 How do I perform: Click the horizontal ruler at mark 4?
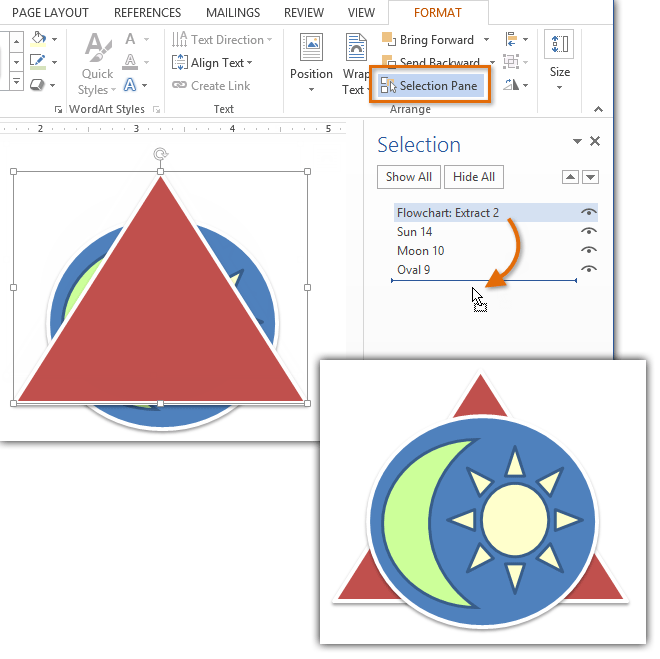pos(232,129)
